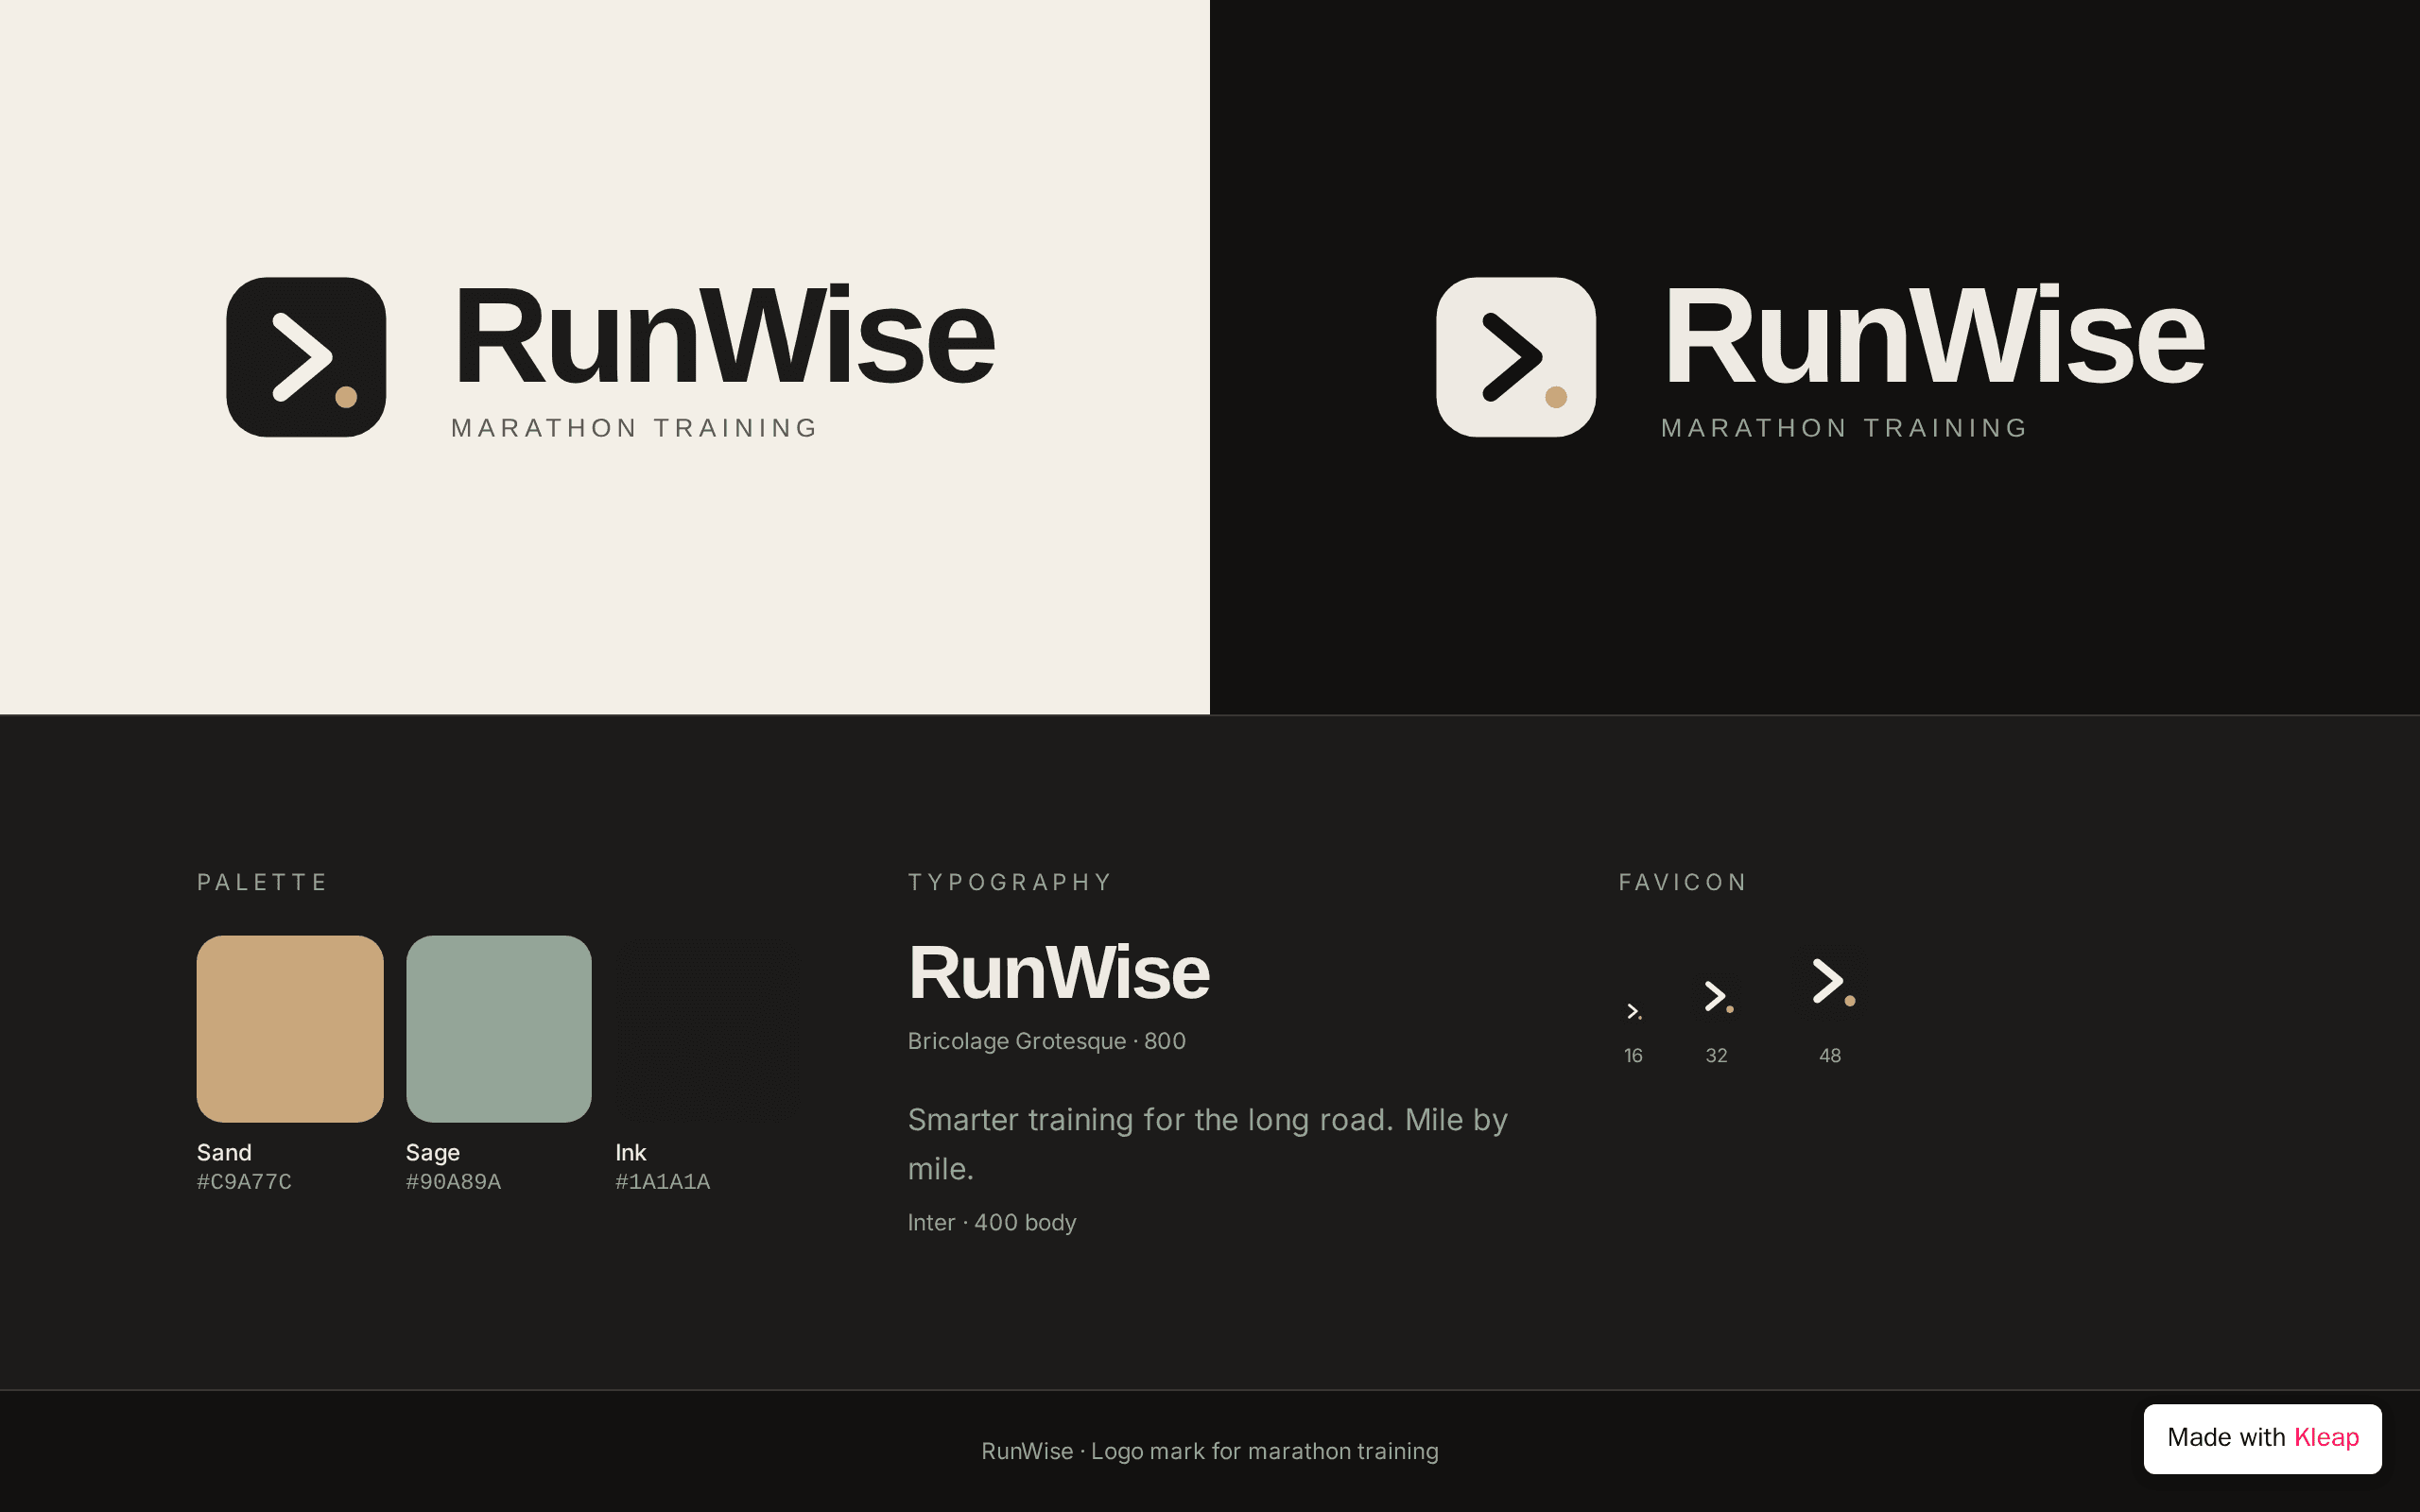Click the footer RunWise logo mark caption
The width and height of the screenshot is (2420, 1512).
pos(1210,1451)
